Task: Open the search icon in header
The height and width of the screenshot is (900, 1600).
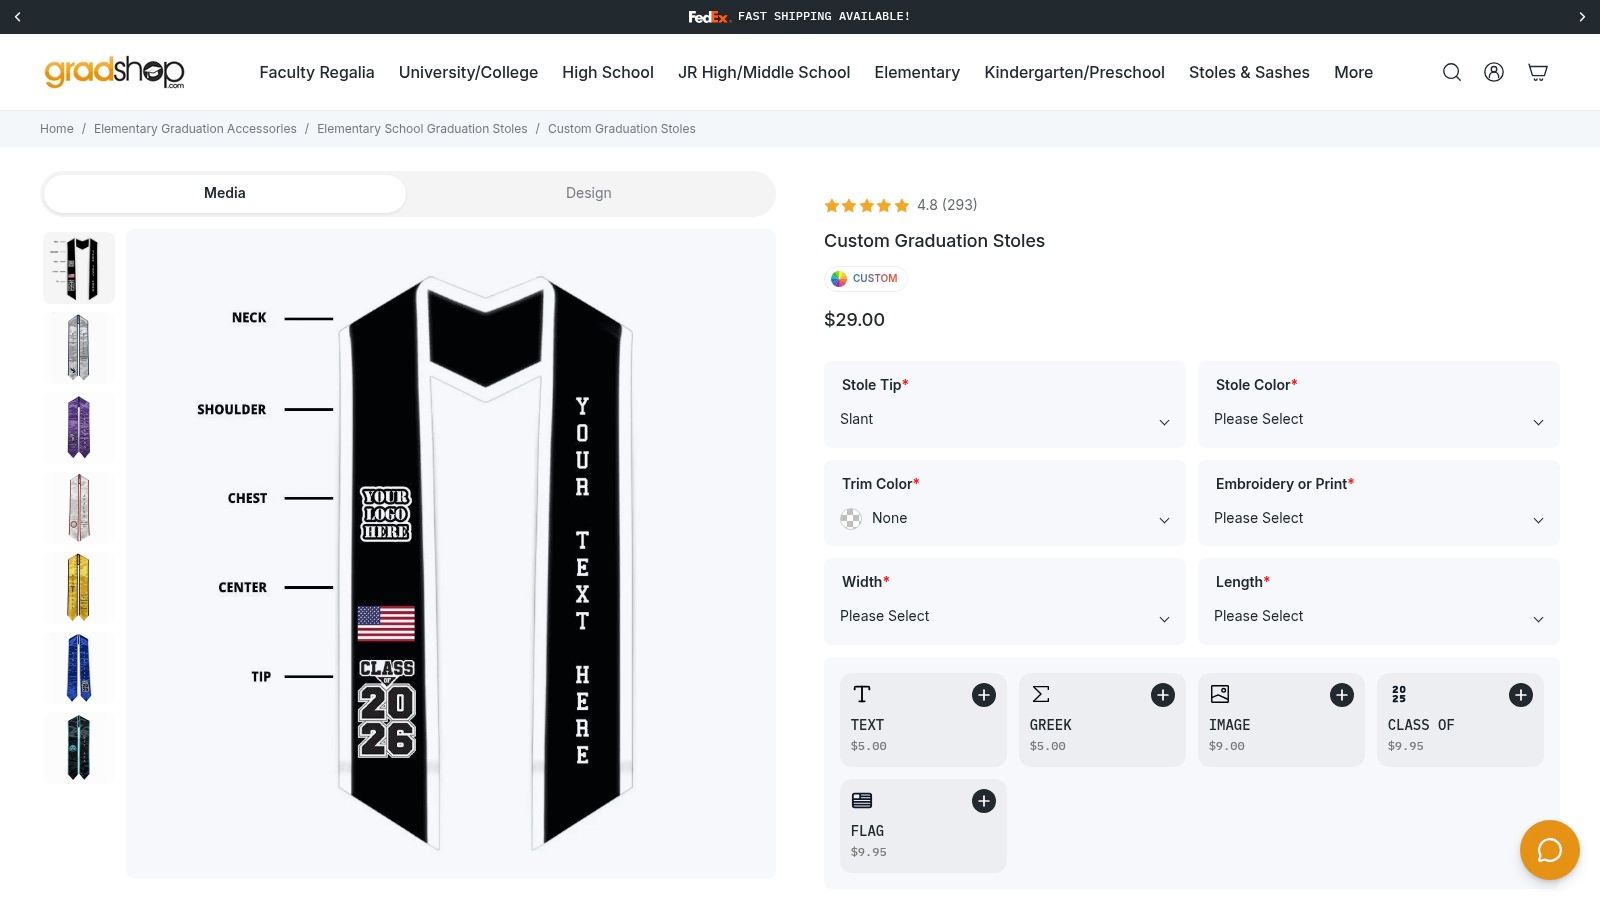Action: click(x=1452, y=72)
